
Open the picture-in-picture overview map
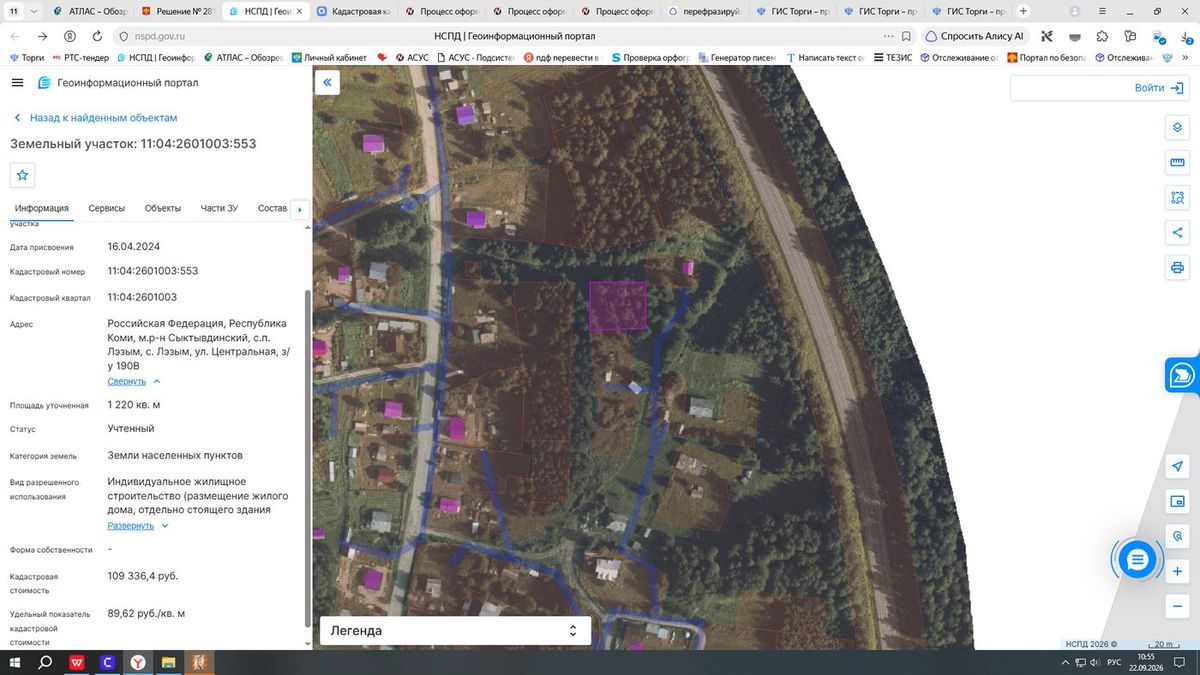pyautogui.click(x=1177, y=502)
